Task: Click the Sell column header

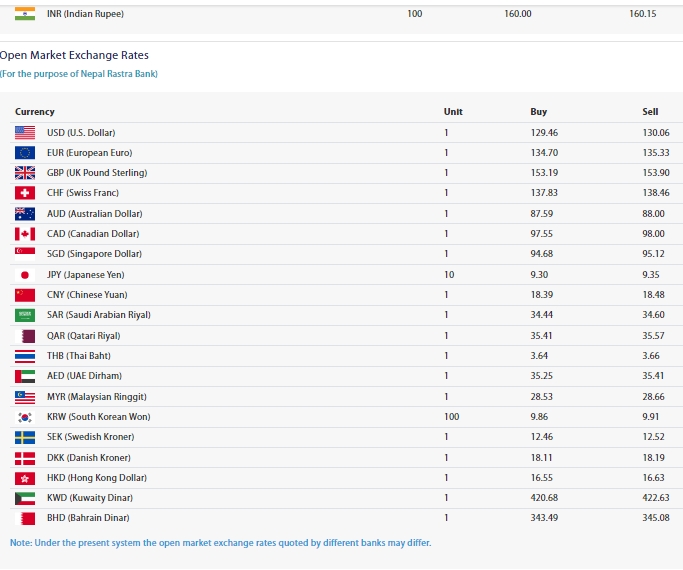Action: (650, 112)
